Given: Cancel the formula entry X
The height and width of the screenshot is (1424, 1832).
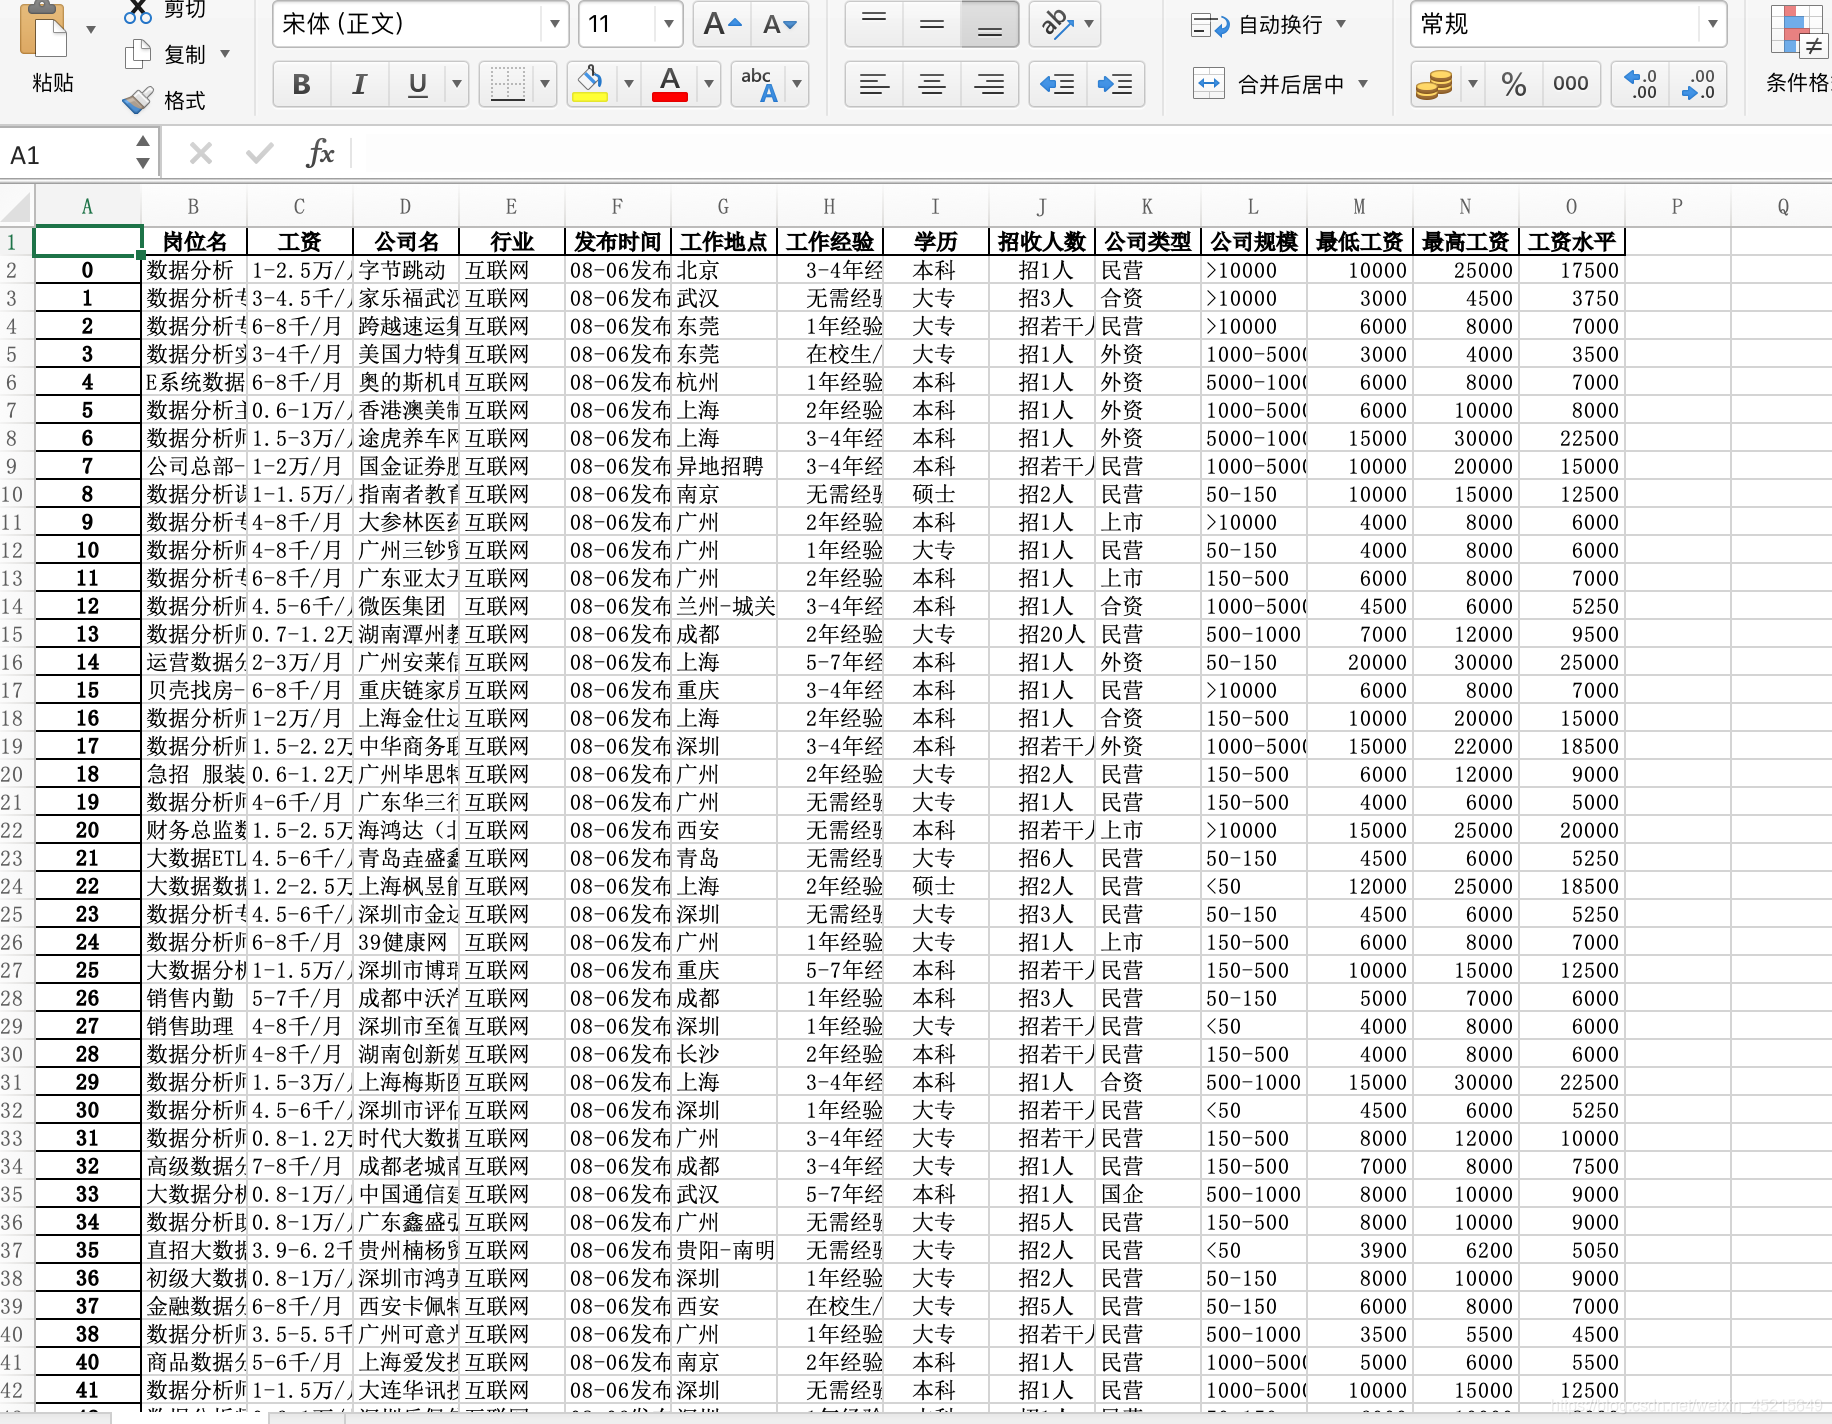Looking at the screenshot, I should click(x=201, y=153).
